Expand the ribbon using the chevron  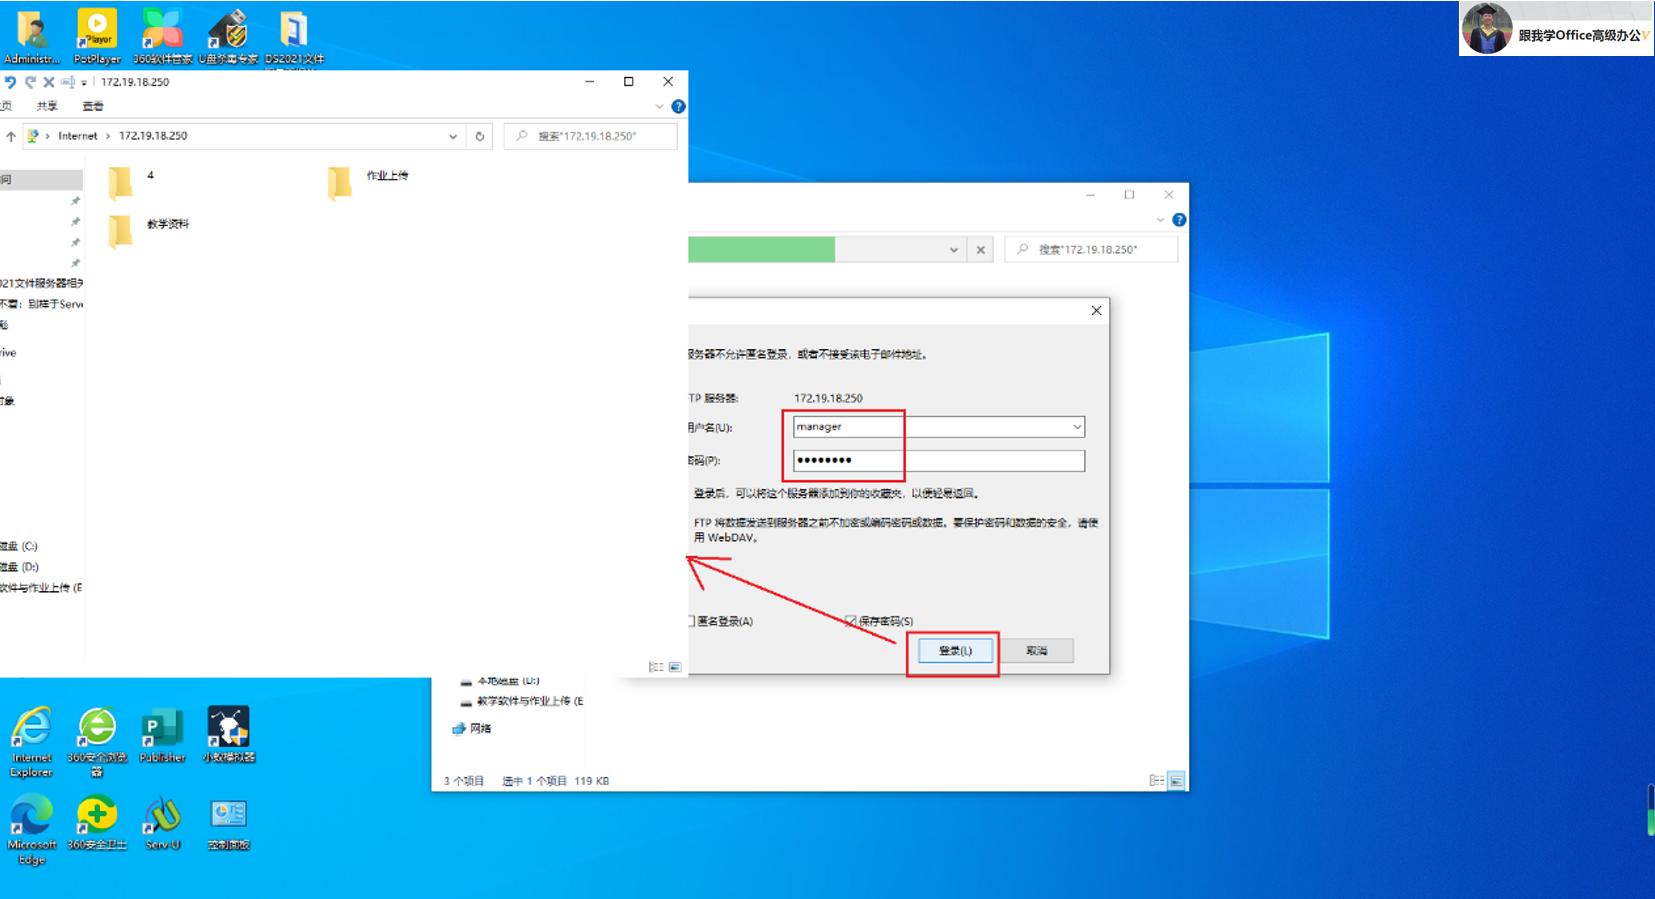(659, 106)
